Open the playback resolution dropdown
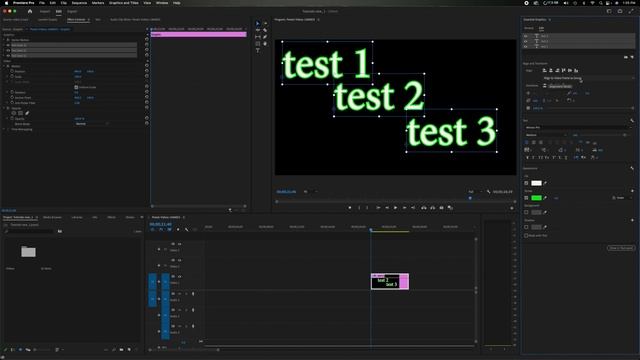The image size is (640, 360). pos(474,191)
